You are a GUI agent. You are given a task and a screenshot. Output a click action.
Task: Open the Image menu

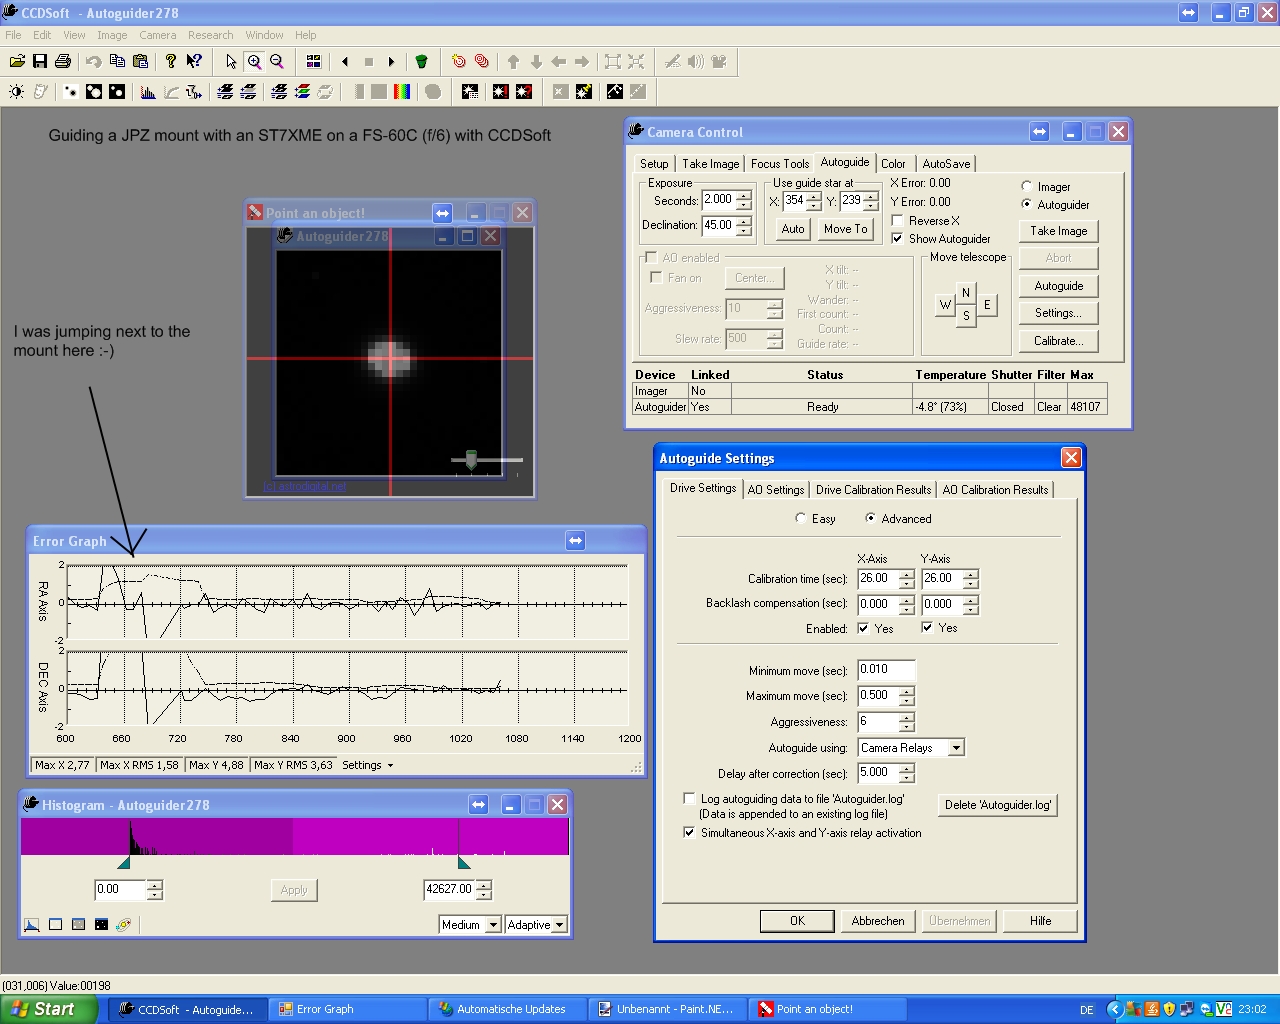coord(112,35)
